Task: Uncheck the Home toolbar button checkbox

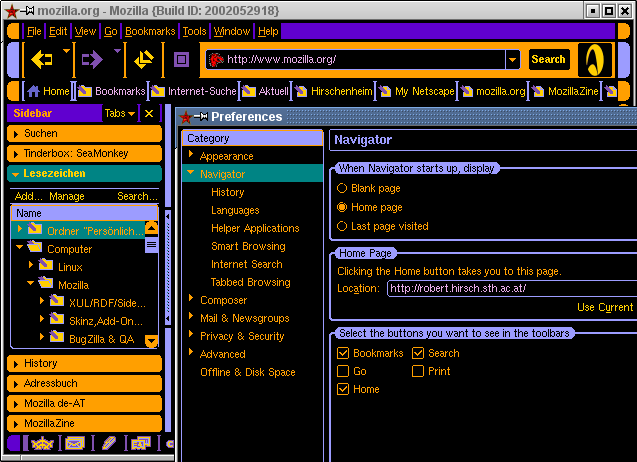Action: pyautogui.click(x=343, y=389)
